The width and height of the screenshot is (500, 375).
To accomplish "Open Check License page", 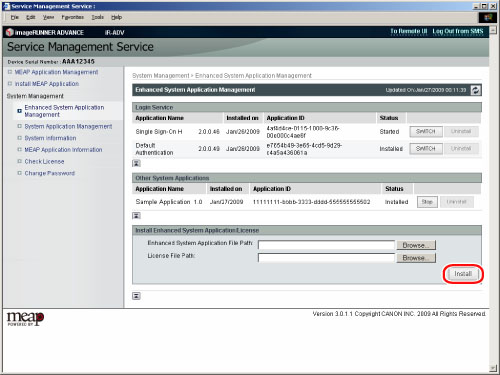I will 44,161.
